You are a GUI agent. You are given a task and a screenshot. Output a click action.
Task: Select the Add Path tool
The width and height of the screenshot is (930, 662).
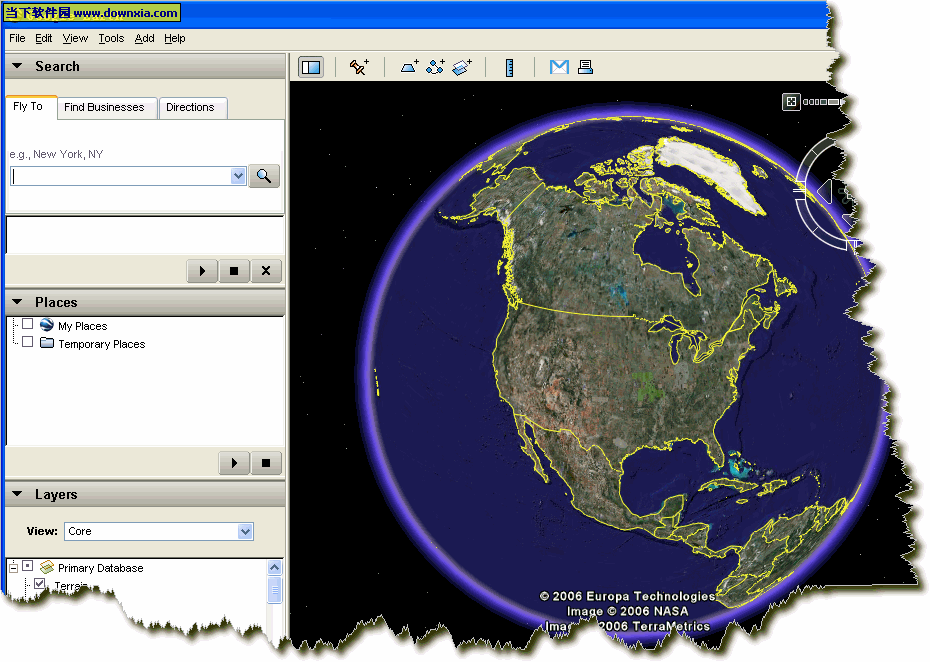point(435,67)
